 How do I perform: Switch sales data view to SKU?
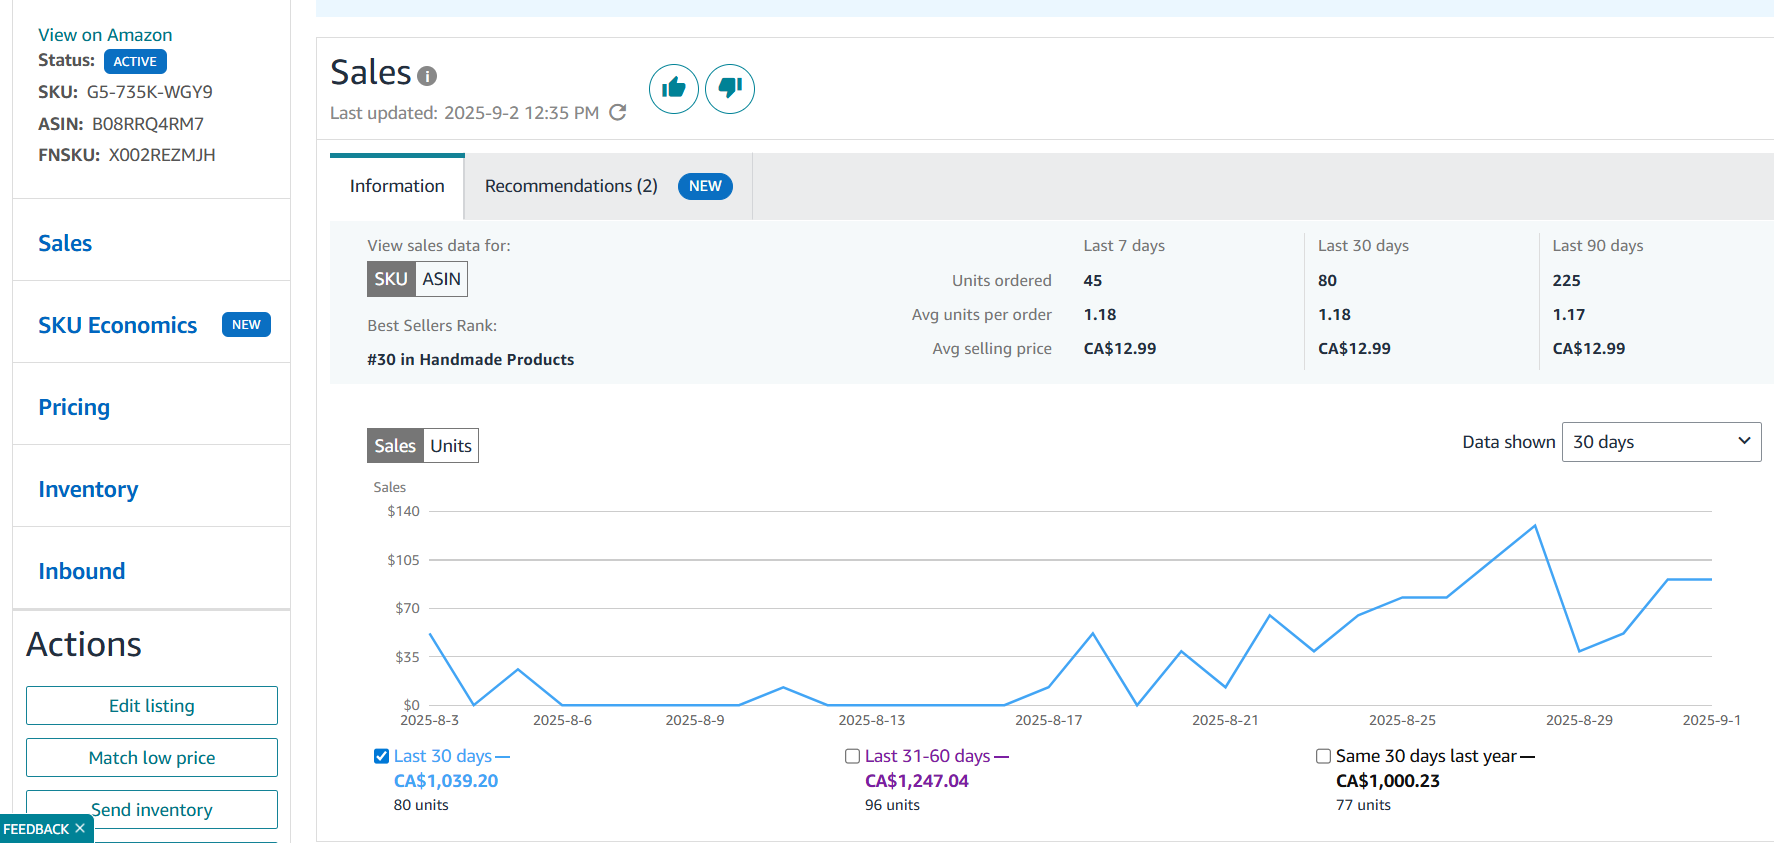tap(391, 279)
